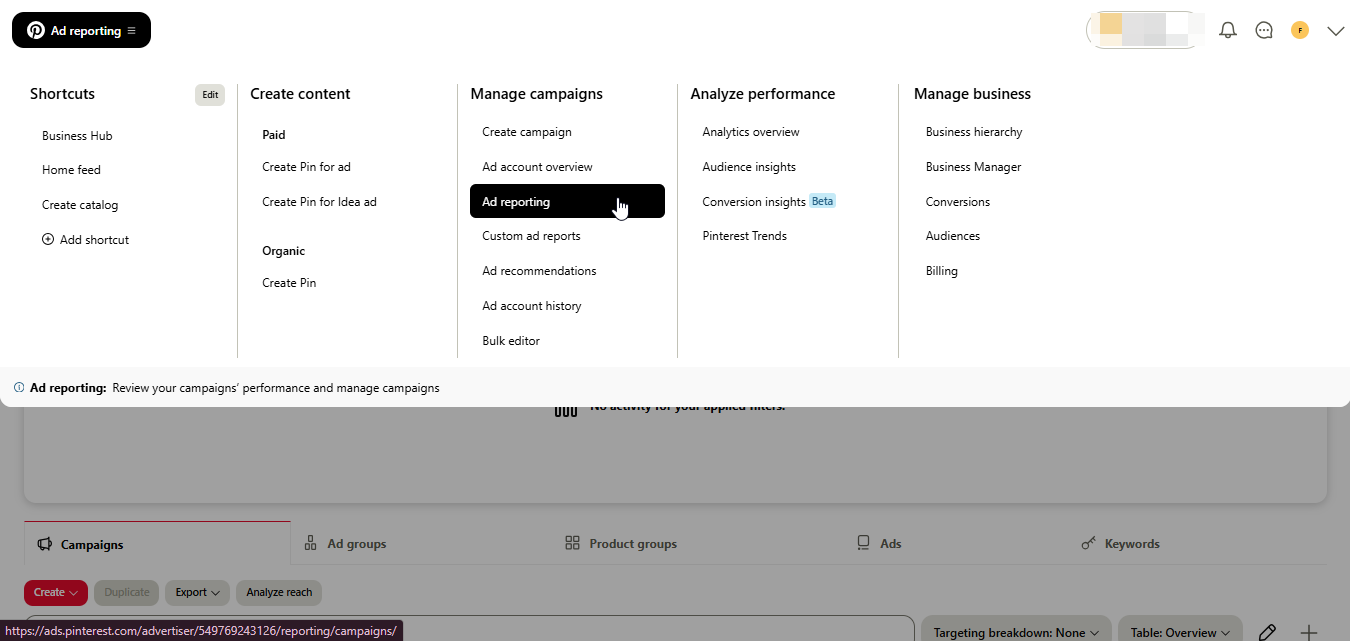Open Create catalog shortcut
Screen dimensions: 1350x641
80,205
